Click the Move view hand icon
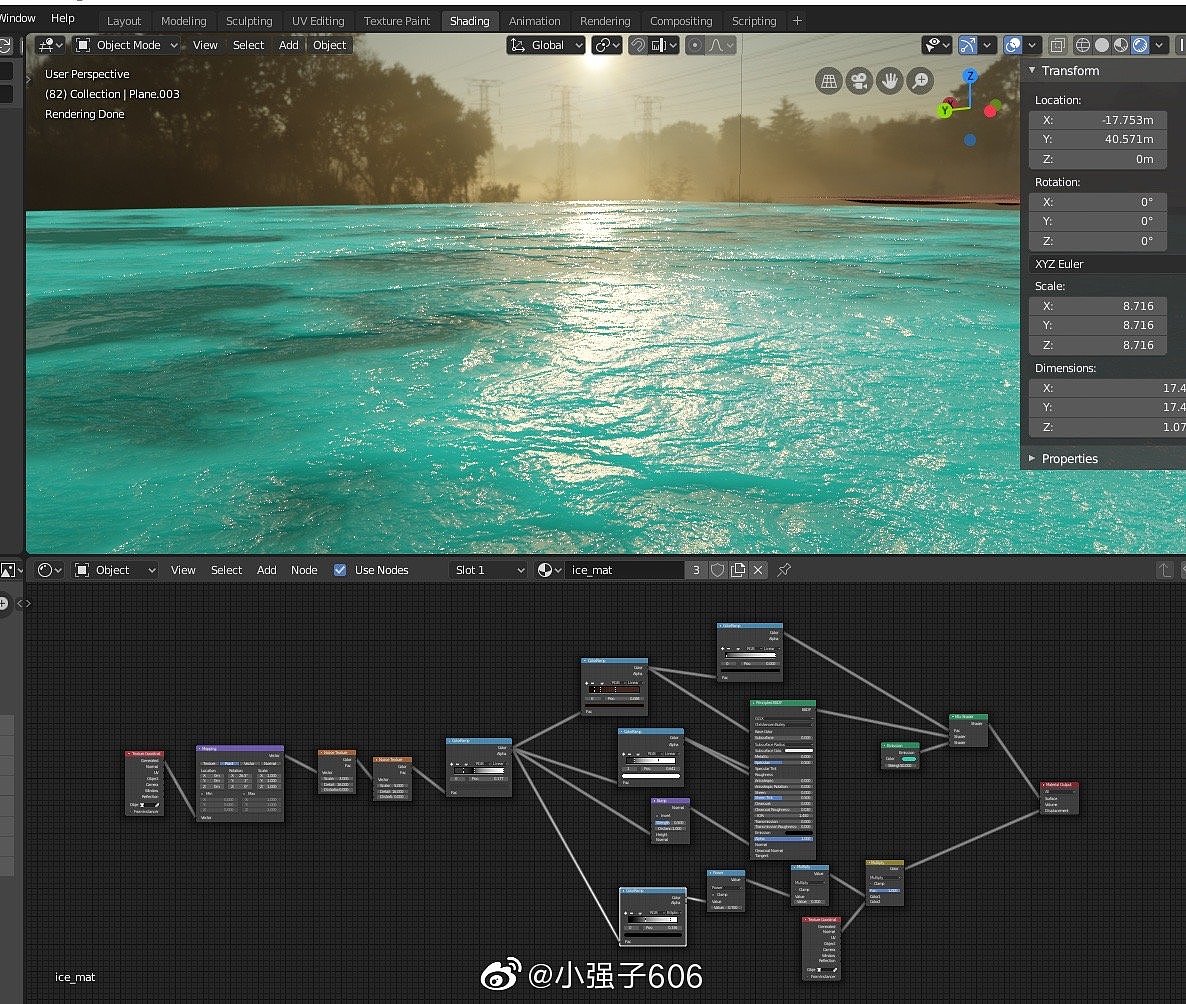Image resolution: width=1186 pixels, height=1004 pixels. 890,80
